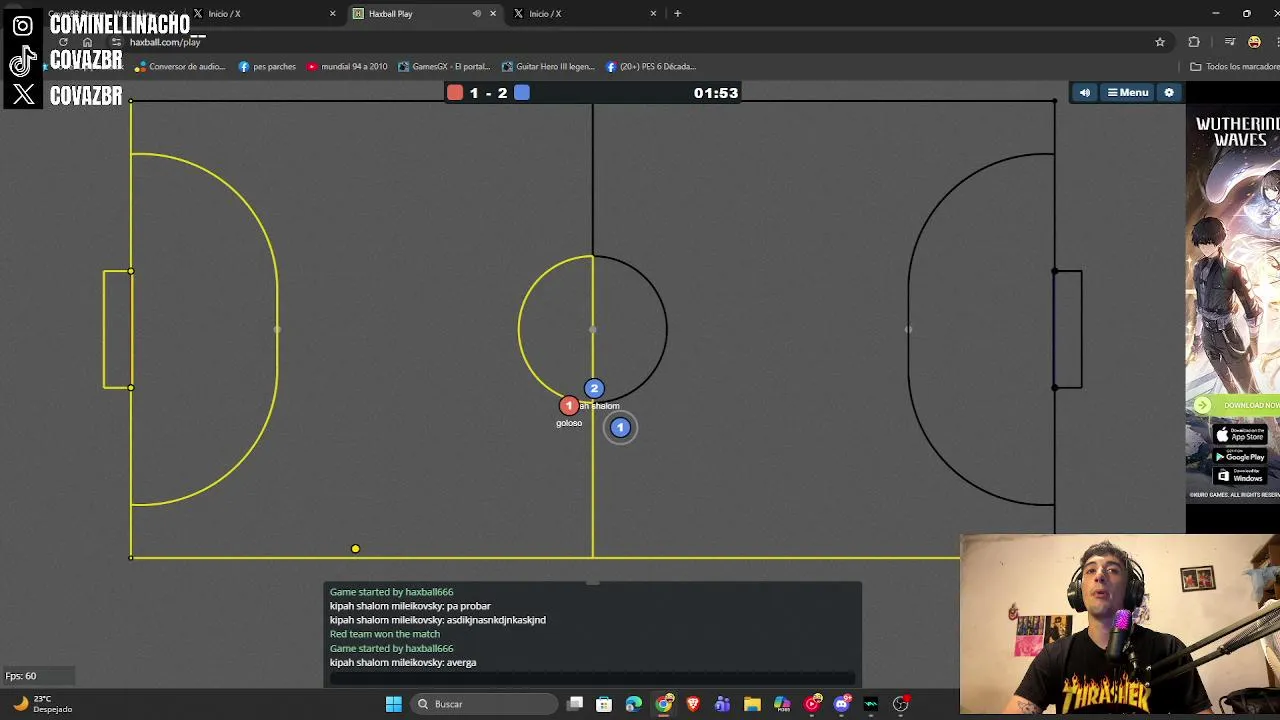
Task: Open the browser extensions puzzle icon
Action: pos(1194,42)
